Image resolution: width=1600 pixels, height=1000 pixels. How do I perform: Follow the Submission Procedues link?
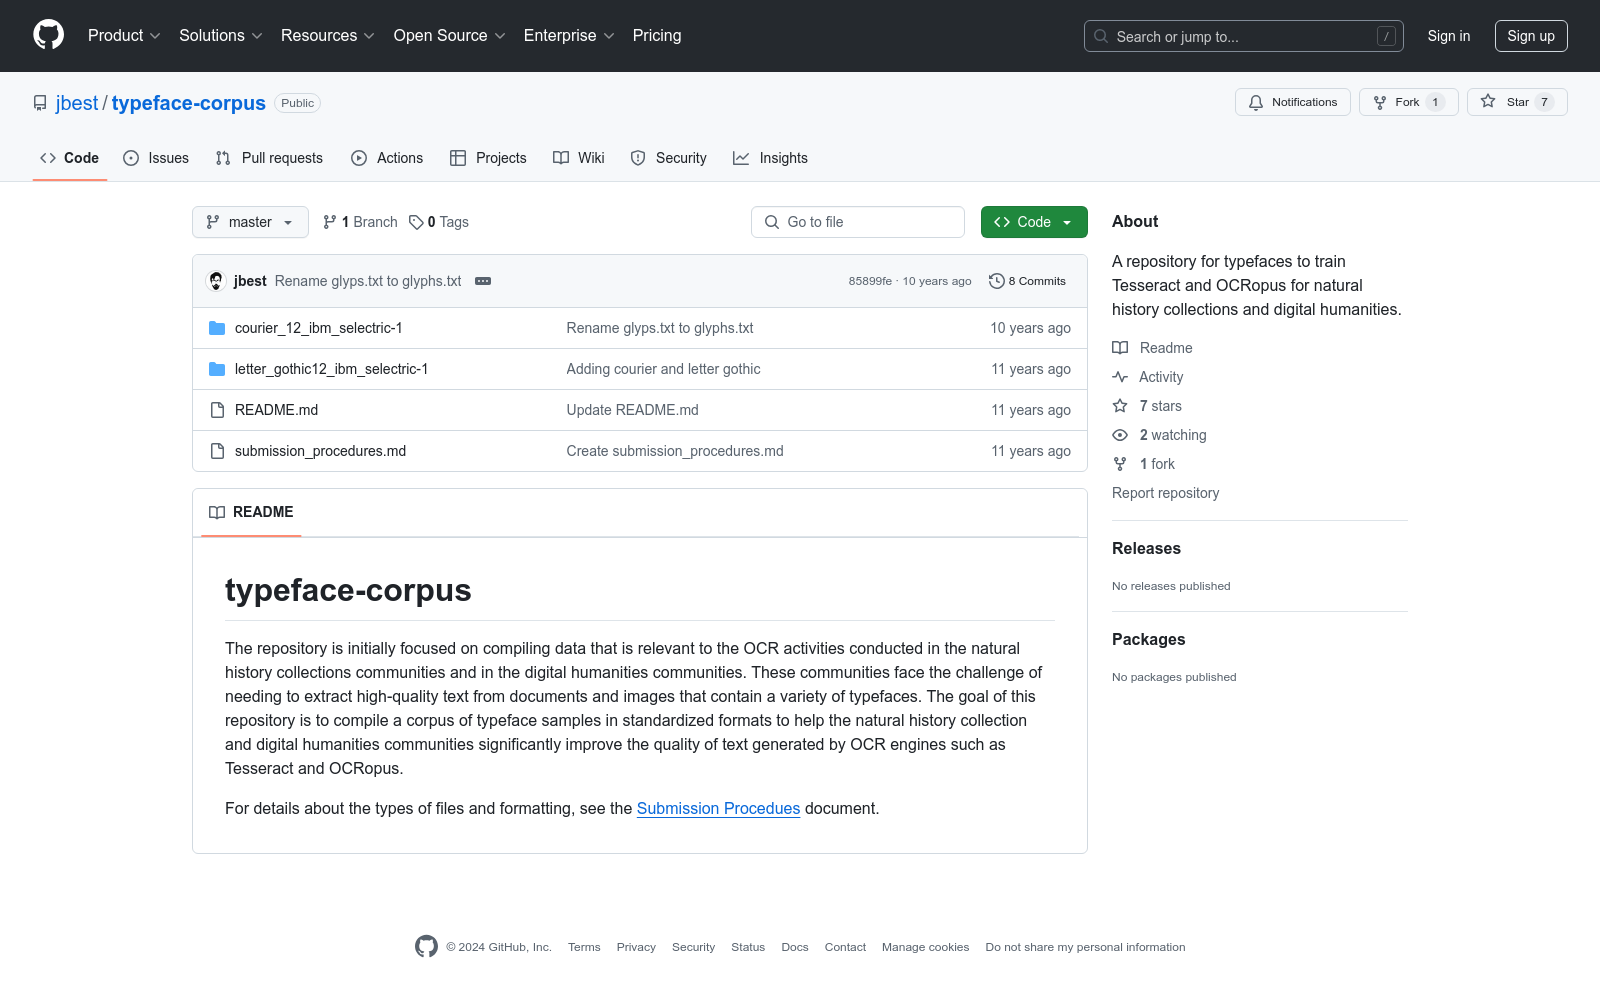718,808
